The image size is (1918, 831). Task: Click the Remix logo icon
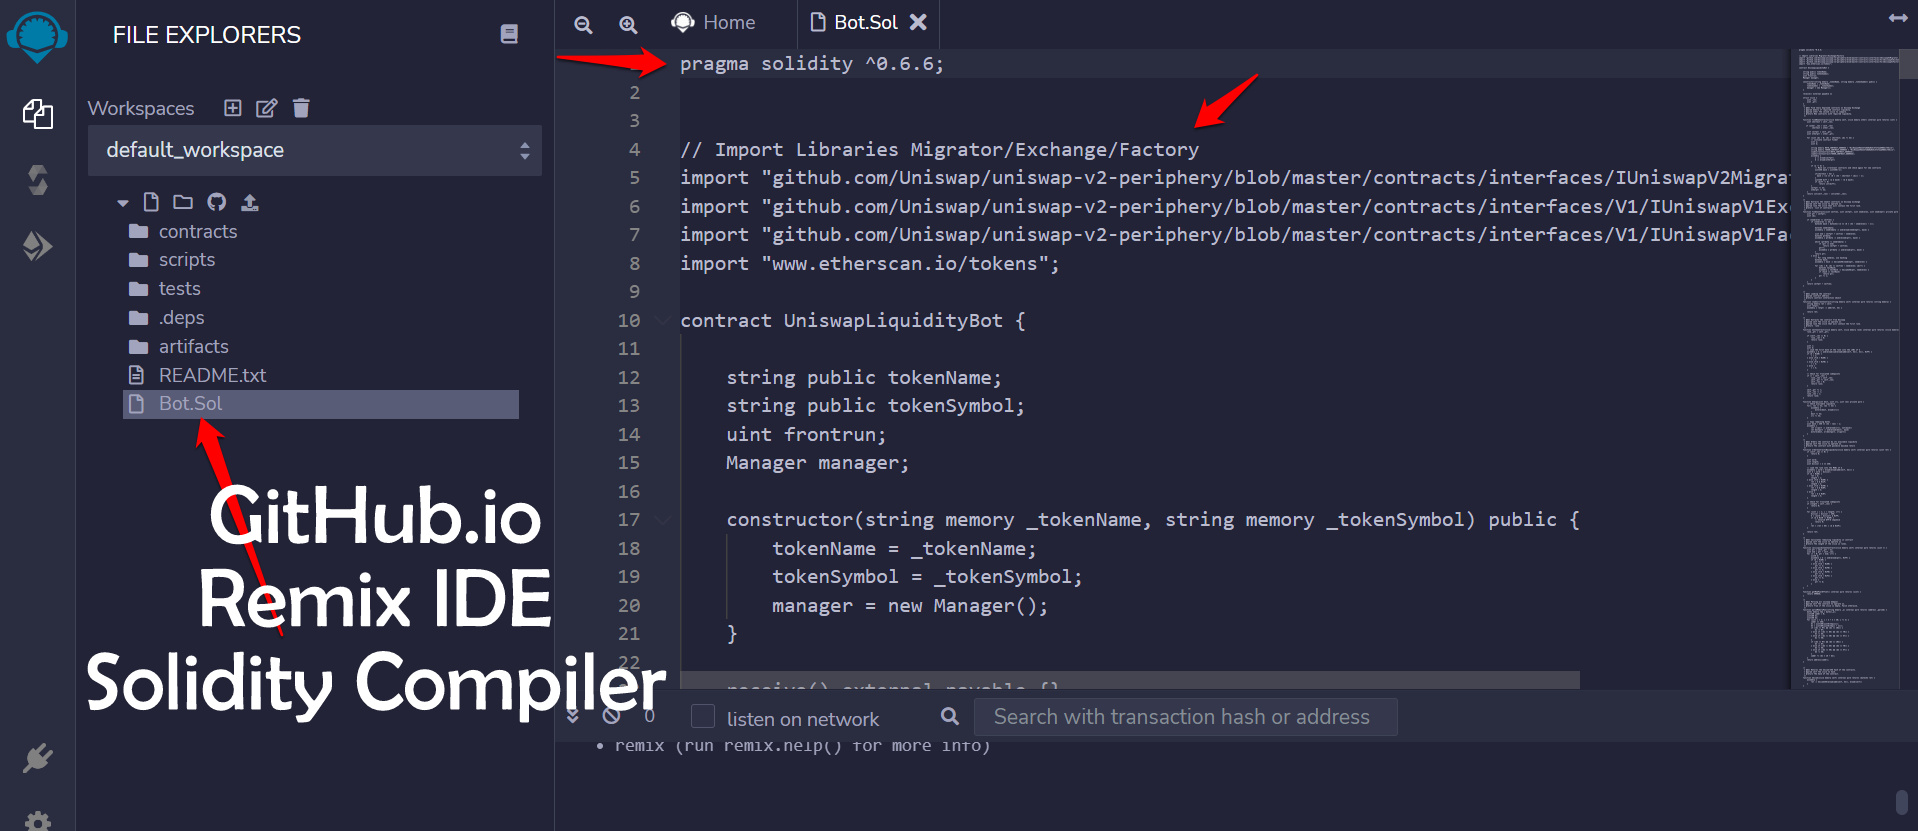point(37,37)
